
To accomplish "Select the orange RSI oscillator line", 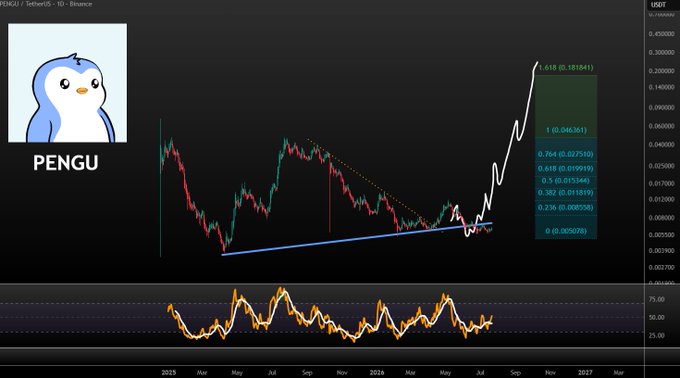I will click(330, 314).
